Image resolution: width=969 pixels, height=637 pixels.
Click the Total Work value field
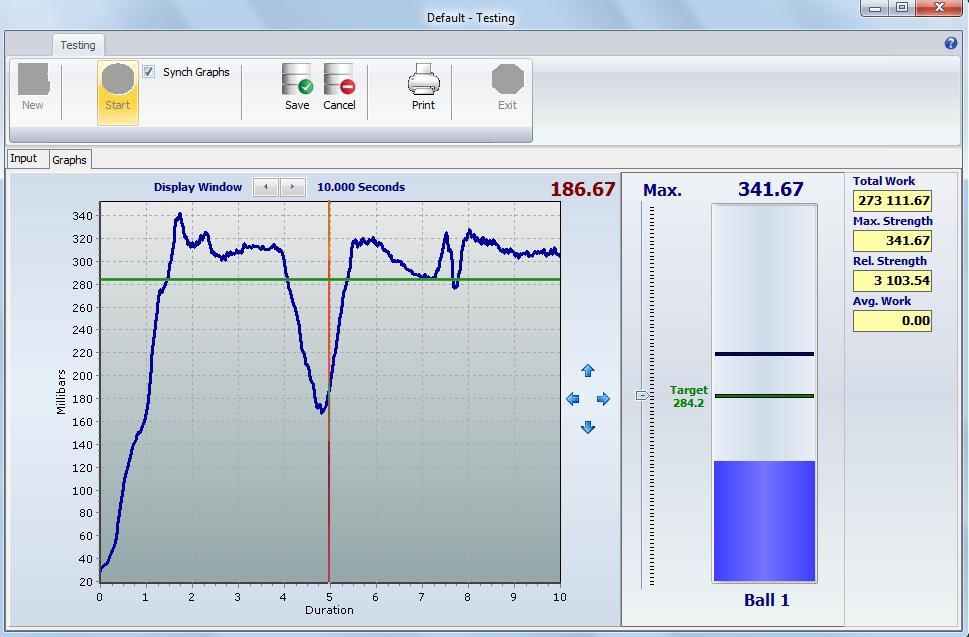coord(892,201)
